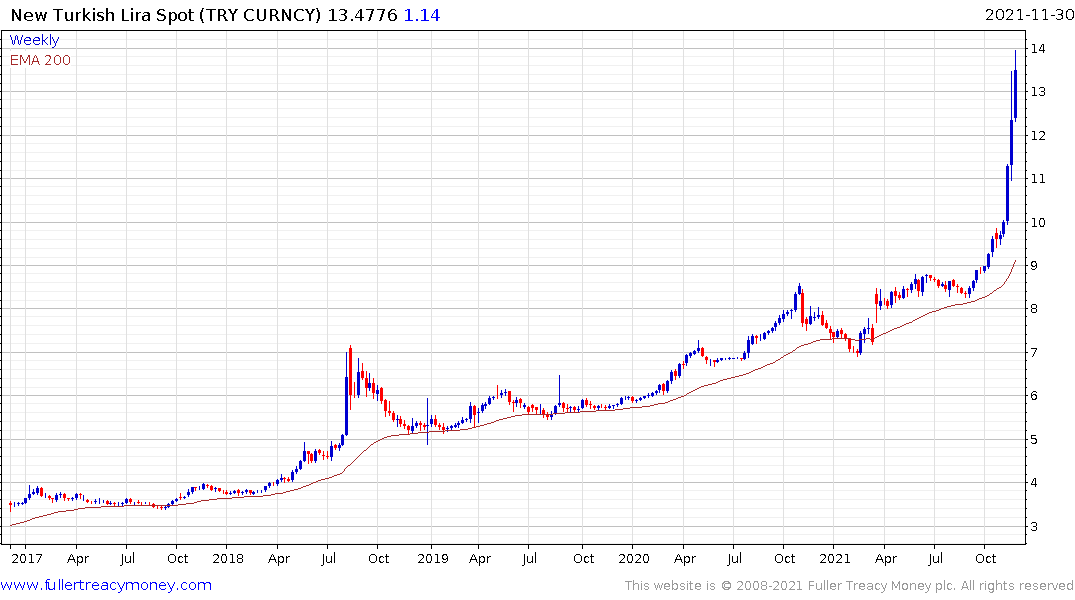Click the y-axis label 5
The height and width of the screenshot is (600, 1075).
pyautogui.click(x=1033, y=440)
